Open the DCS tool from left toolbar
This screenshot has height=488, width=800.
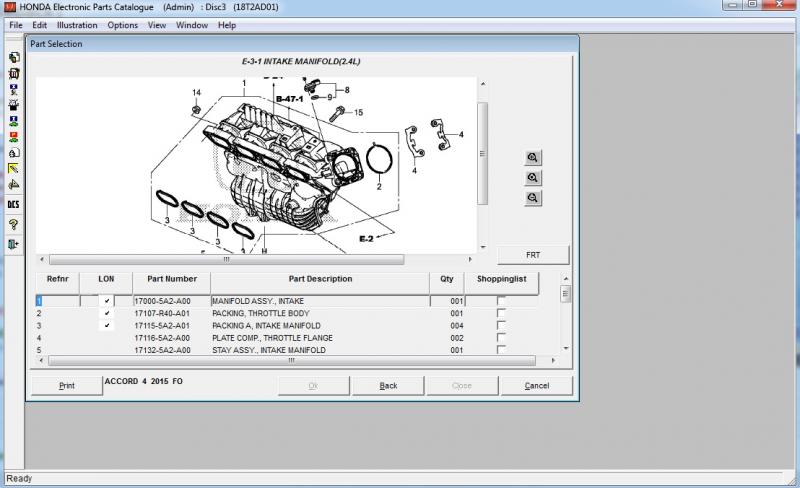point(14,204)
